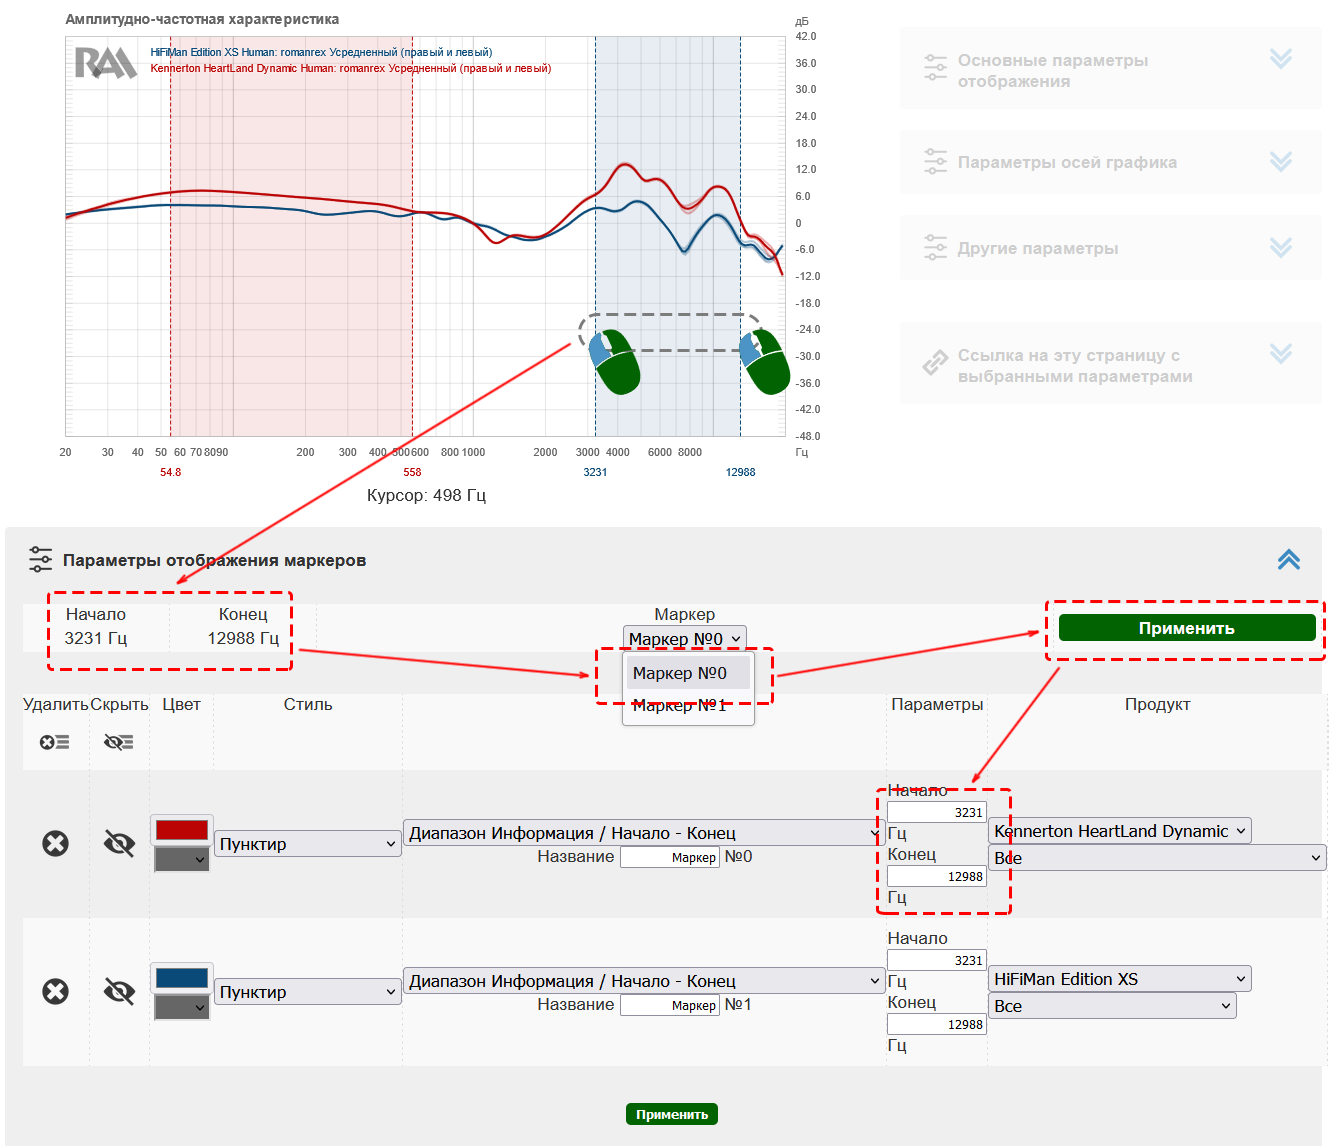Click the HiFiMan Edition XS legend entry
The image size is (1330, 1146).
(x=321, y=52)
